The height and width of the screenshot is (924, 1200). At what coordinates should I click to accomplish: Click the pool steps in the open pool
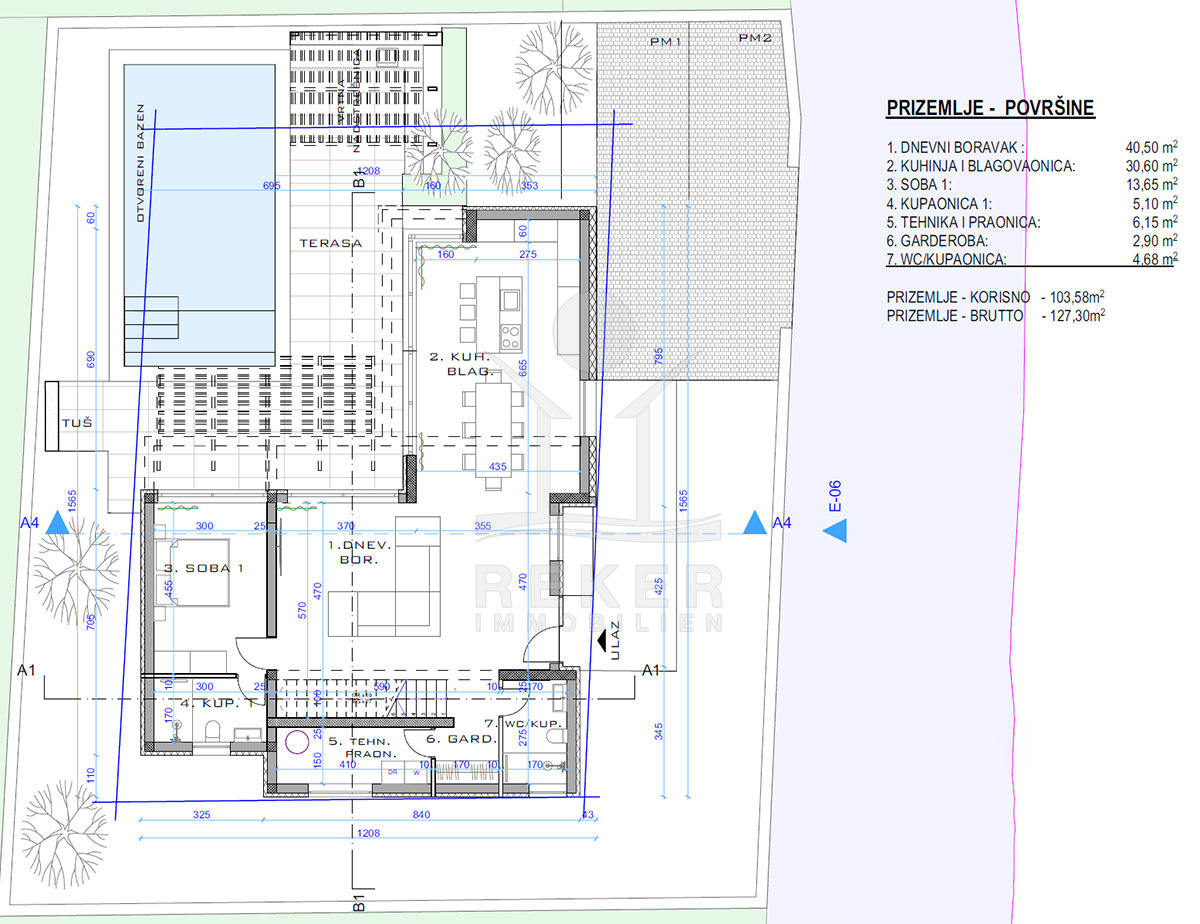tap(150, 319)
